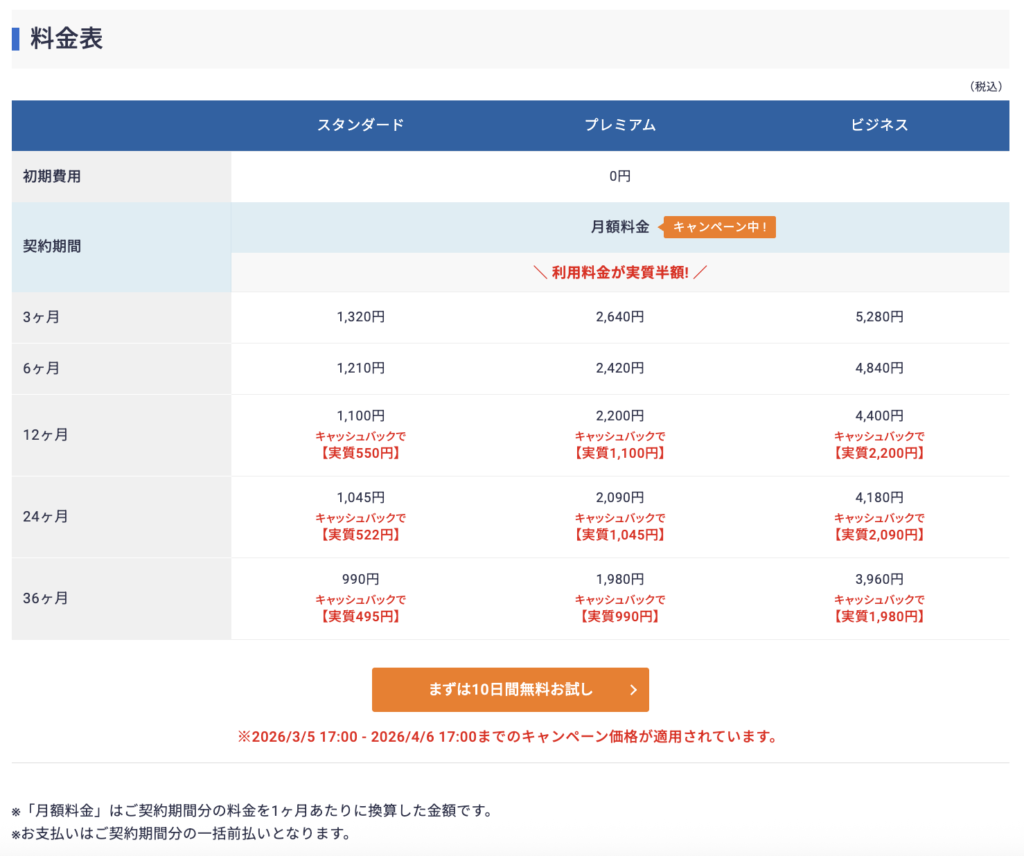Screen dimensions: 1024x856
Task: Select the プレミアム column header
Action: pos(620,125)
